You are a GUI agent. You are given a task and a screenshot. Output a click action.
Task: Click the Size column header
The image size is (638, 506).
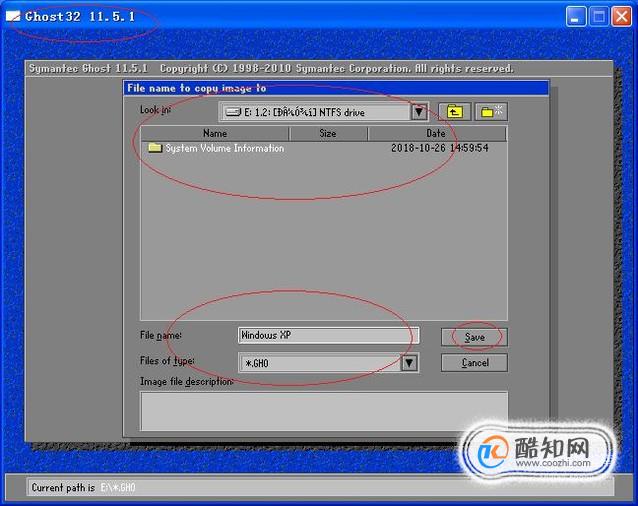[x=328, y=133]
